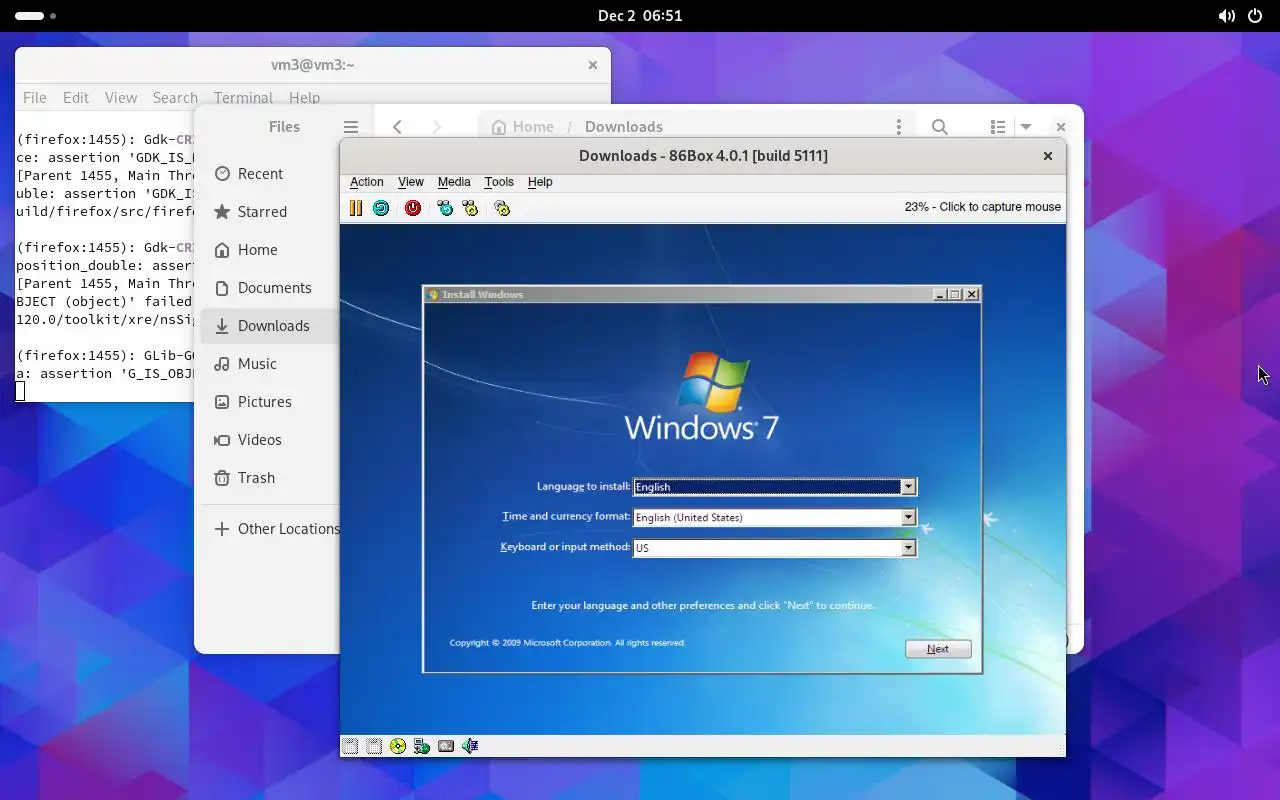Image resolution: width=1280 pixels, height=800 pixels.
Task: Go forward in the Files window
Action: tap(436, 127)
